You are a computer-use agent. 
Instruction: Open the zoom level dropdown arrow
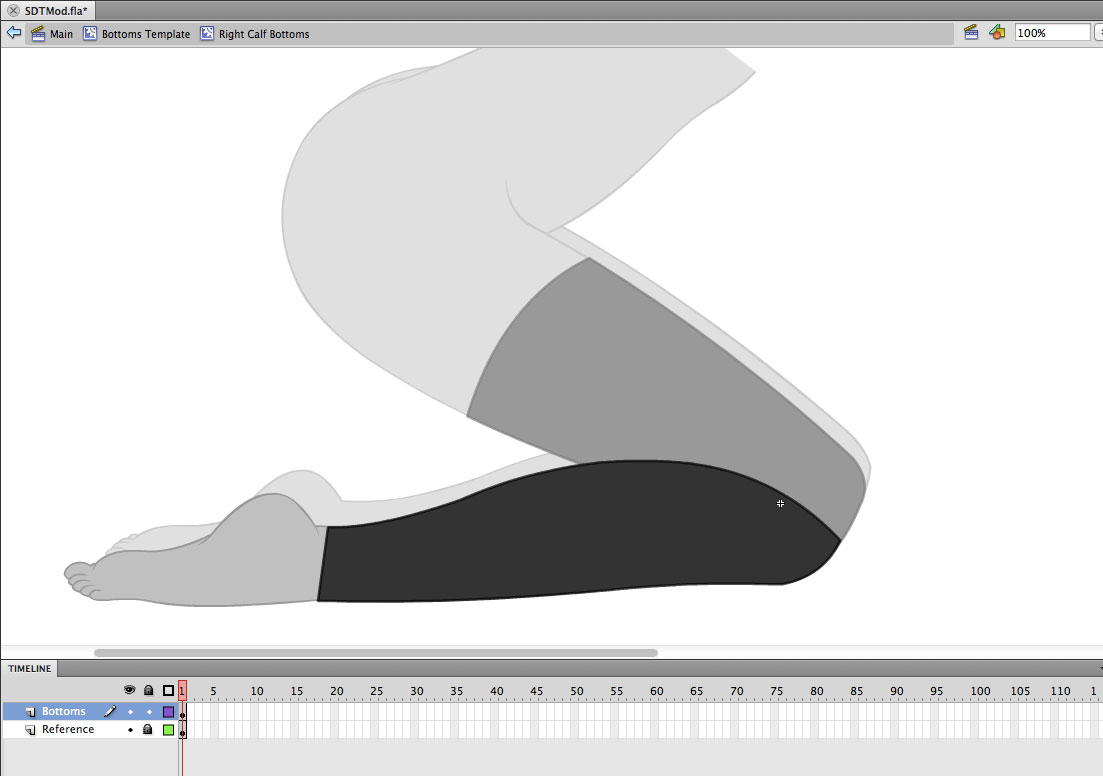tap(1096, 33)
